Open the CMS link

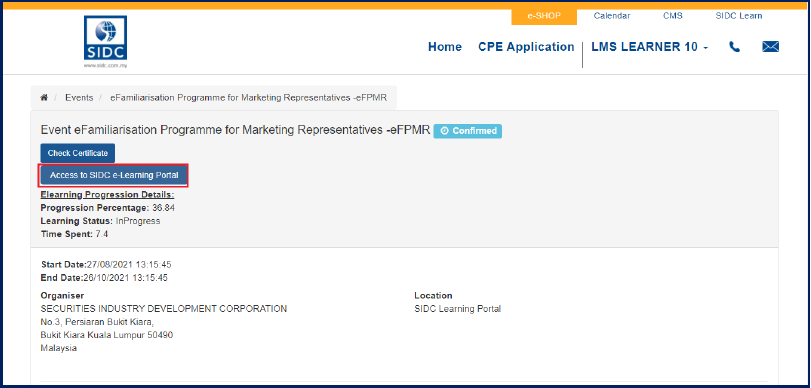pos(673,16)
